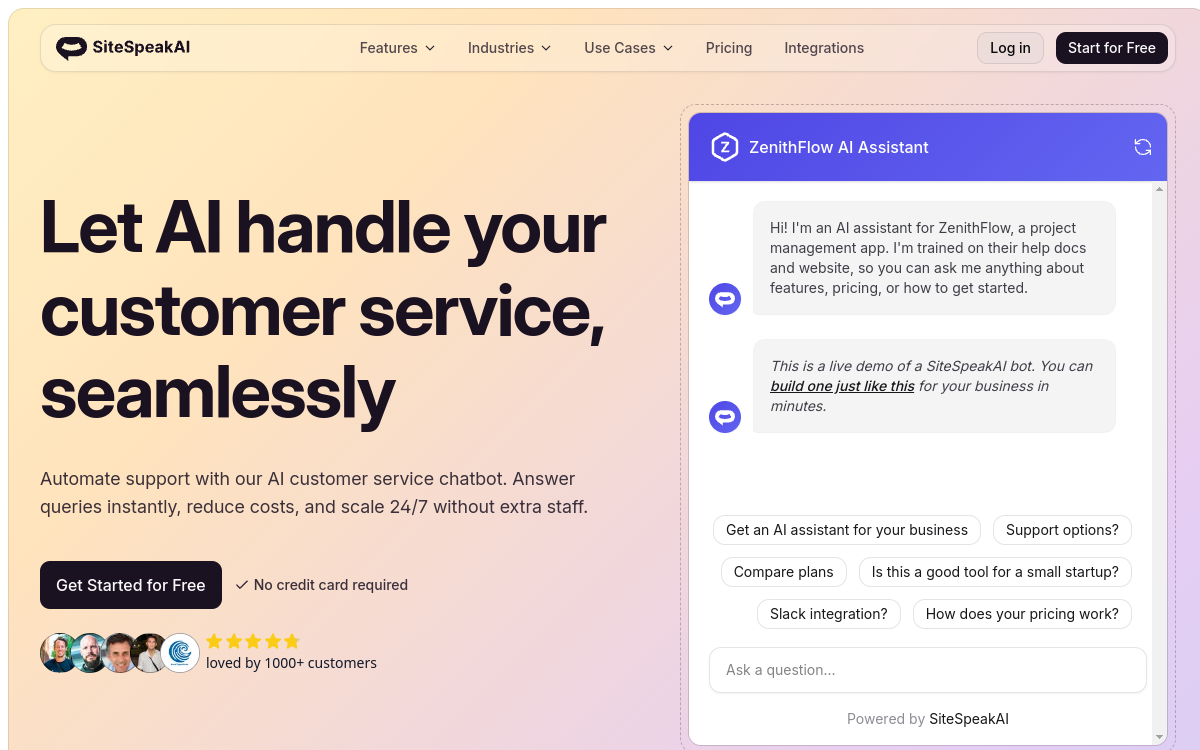This screenshot has height=750, width=1200.
Task: Click the last star of the five-star rating
Action: [291, 641]
